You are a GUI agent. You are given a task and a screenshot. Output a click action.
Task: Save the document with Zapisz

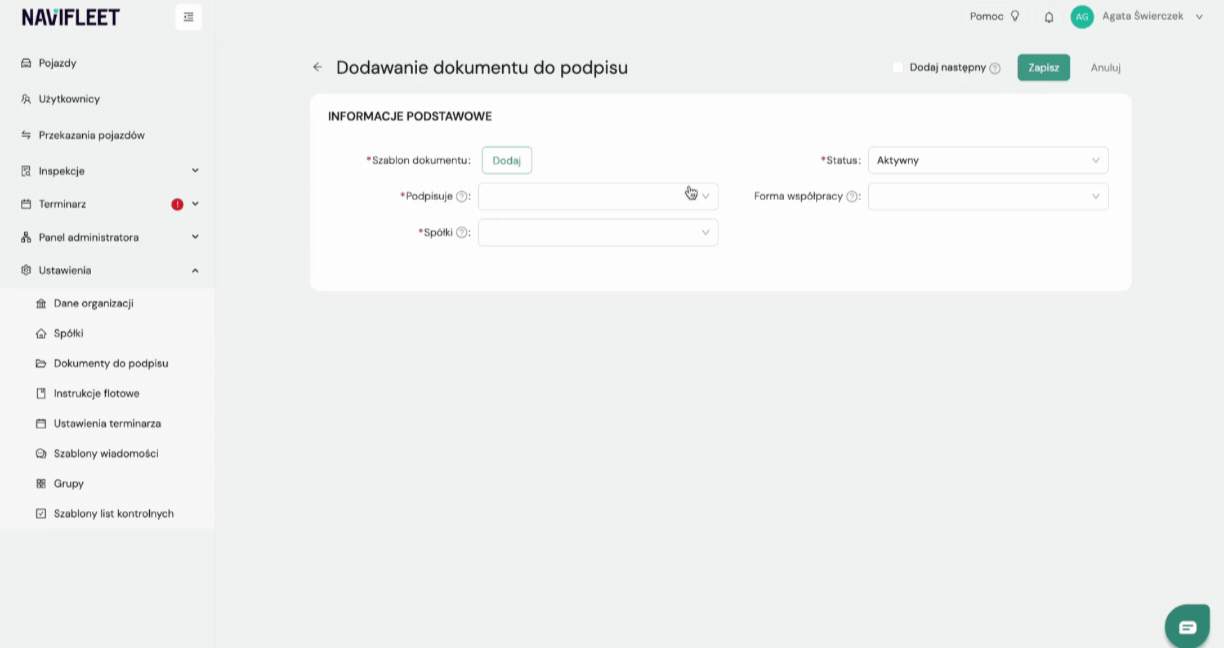coord(1044,67)
